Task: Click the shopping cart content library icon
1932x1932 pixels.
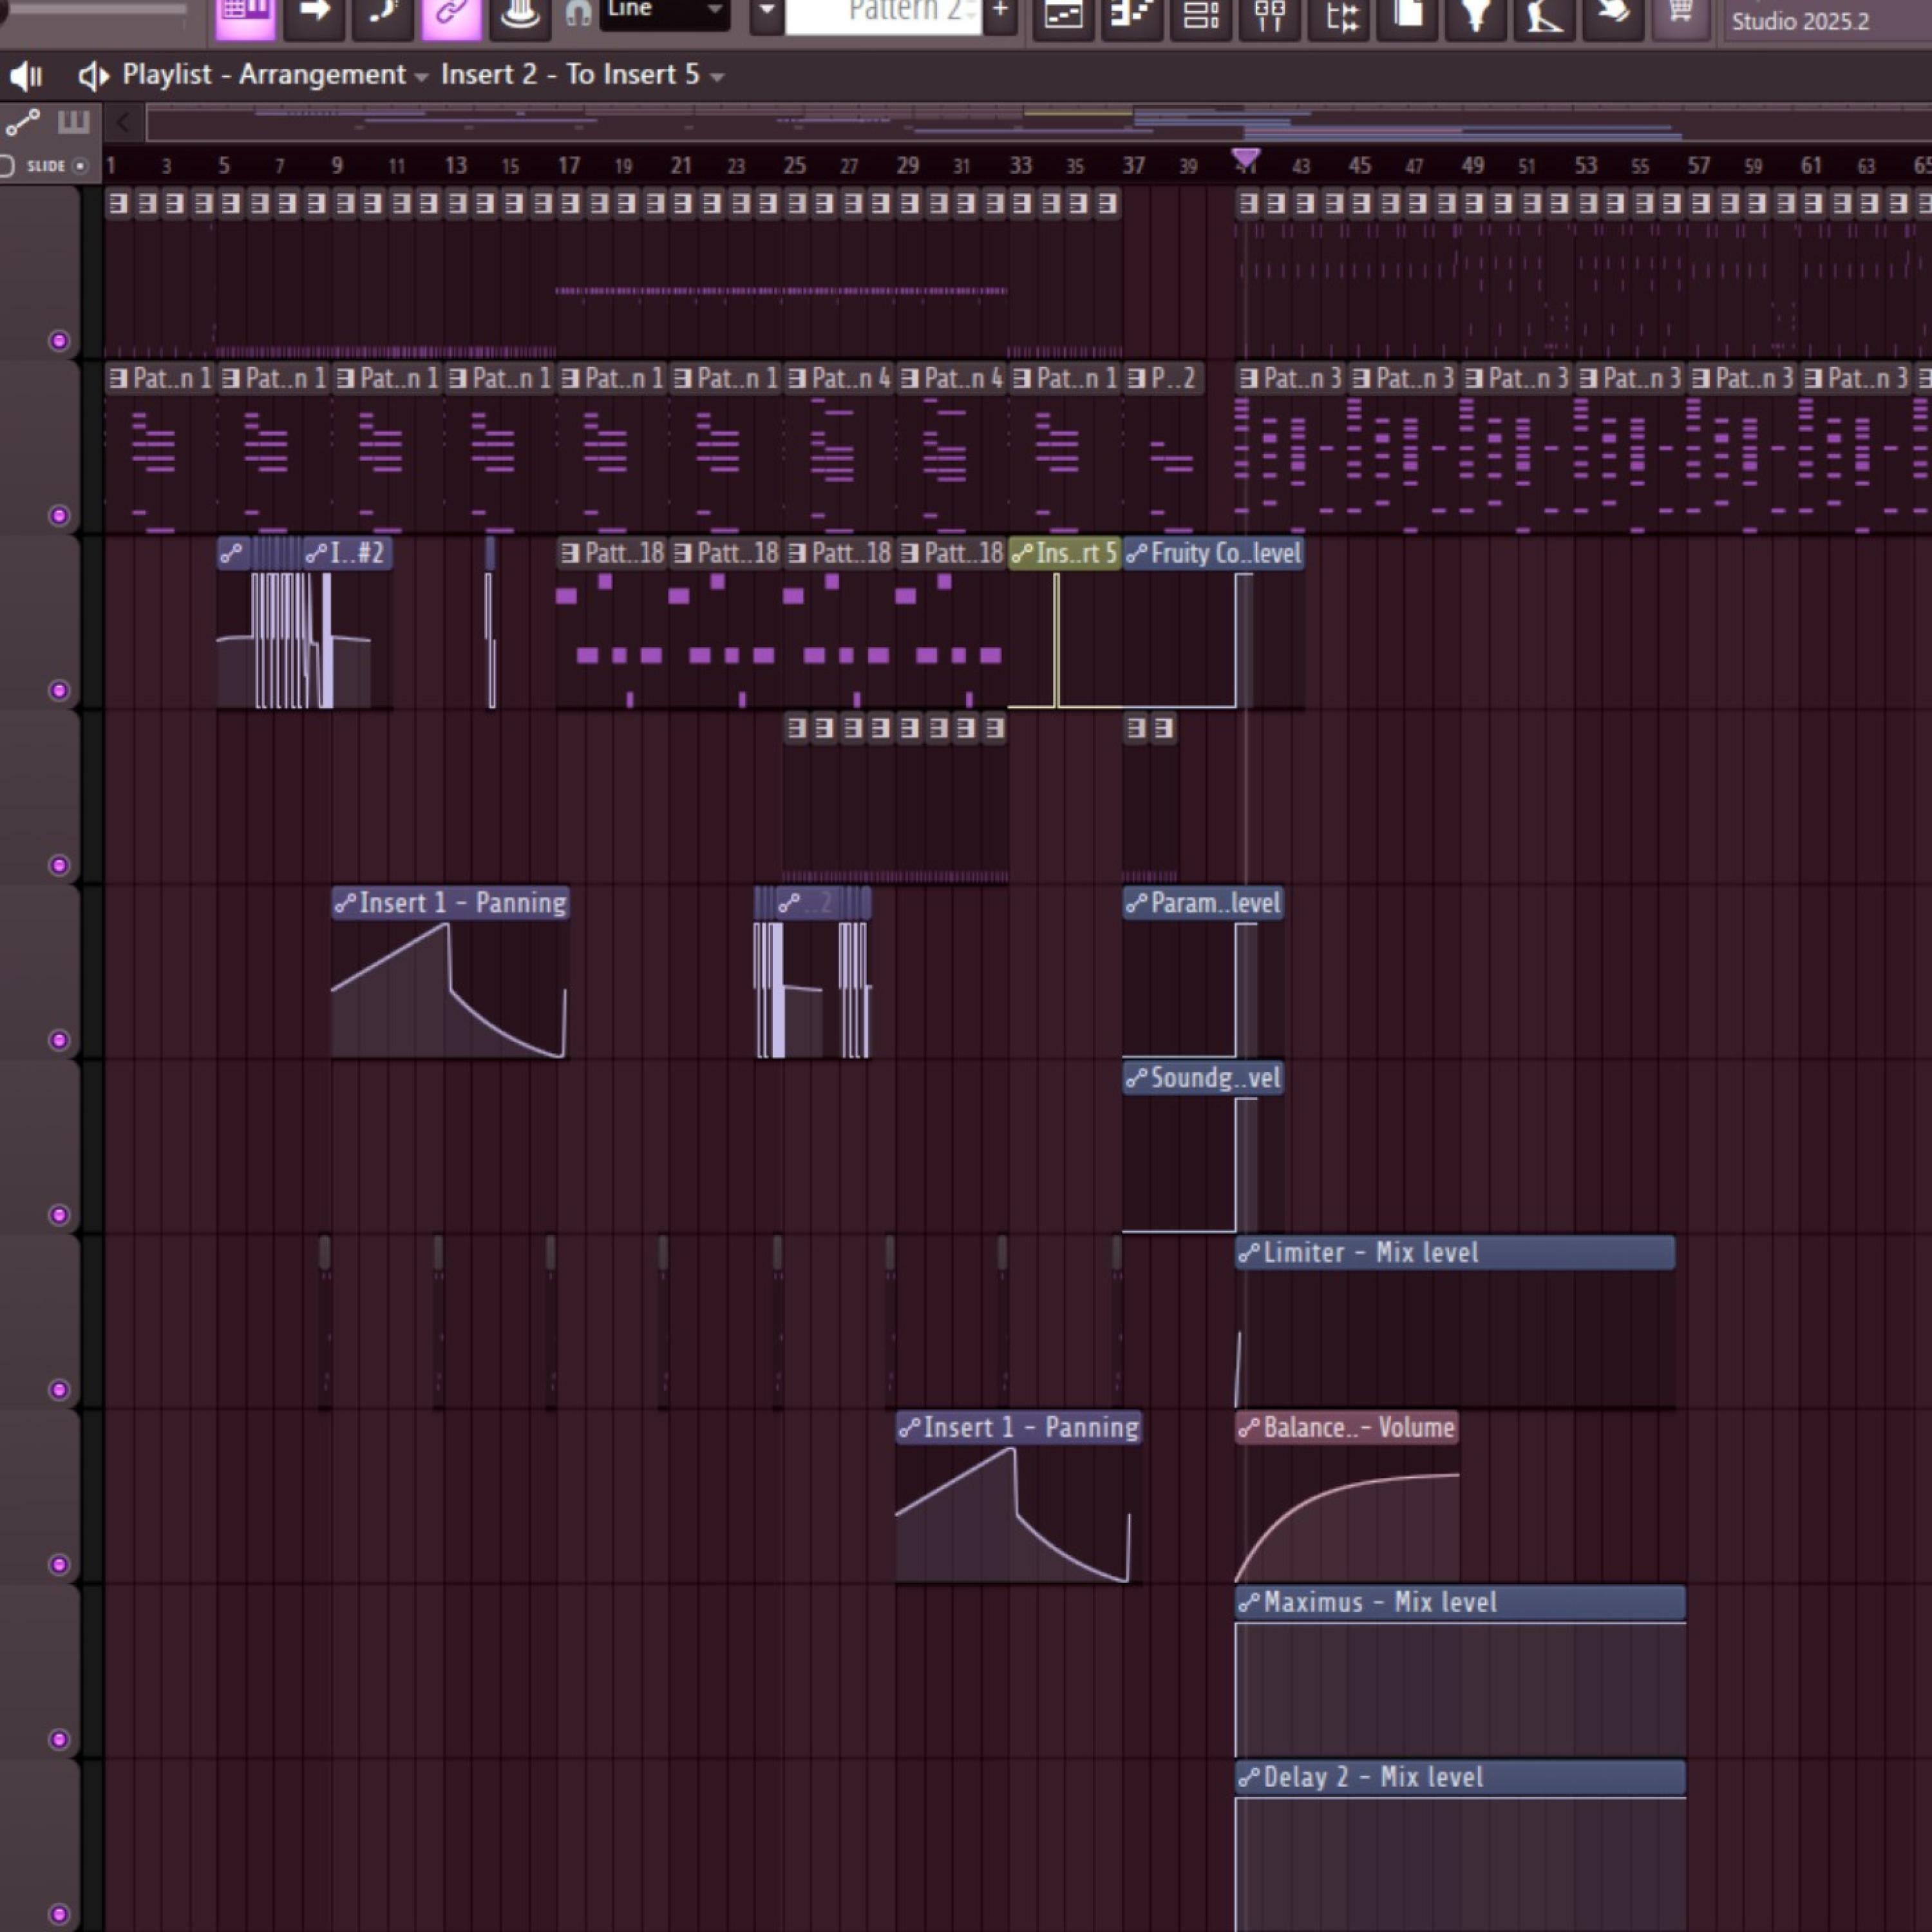Action: [x=1680, y=14]
